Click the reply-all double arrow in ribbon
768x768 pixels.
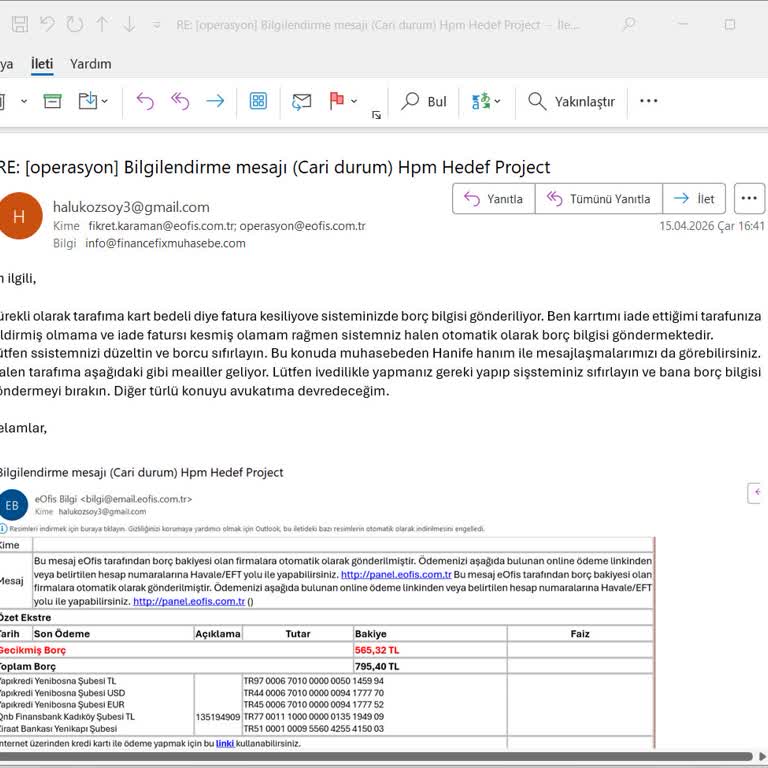pyautogui.click(x=180, y=101)
